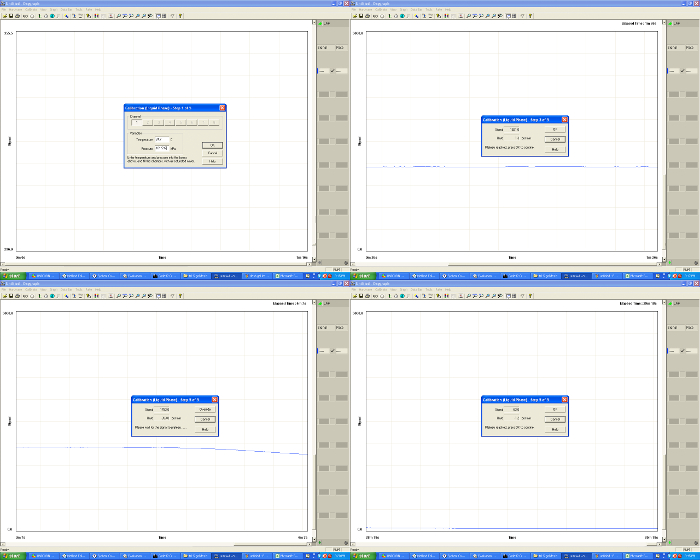Click the Save floppy icon in bottom-right window
Screen dimensions: 700x560
tap(361, 296)
